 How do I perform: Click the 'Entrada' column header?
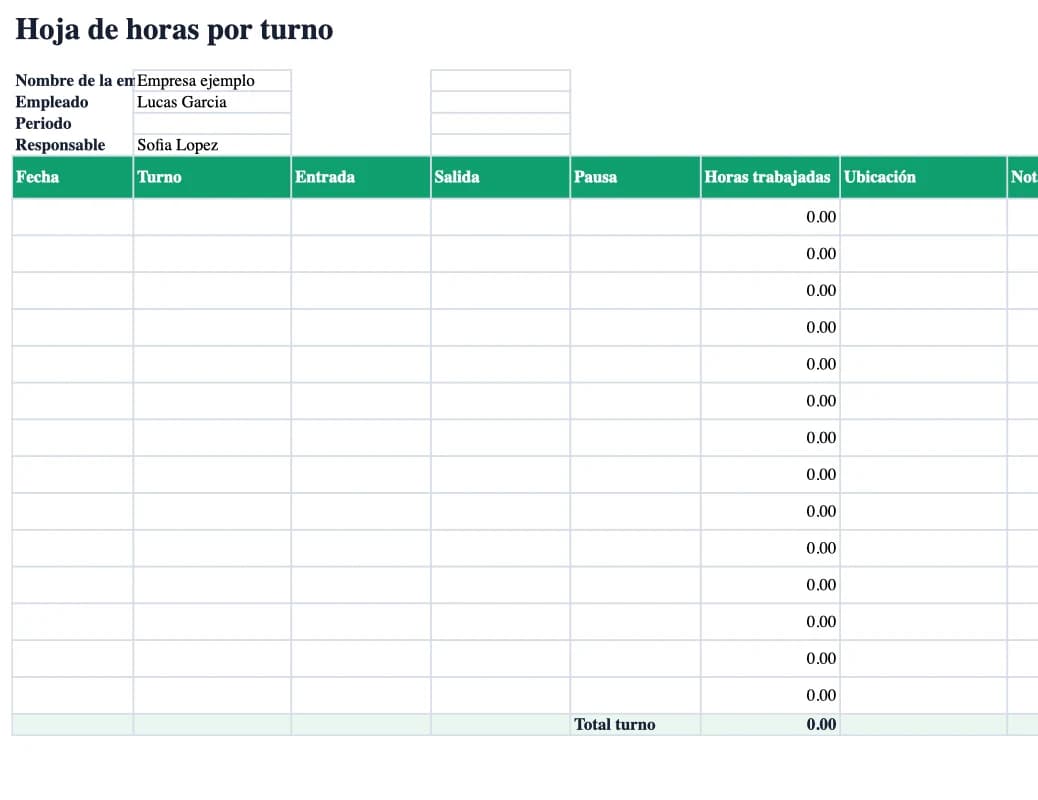(x=361, y=177)
